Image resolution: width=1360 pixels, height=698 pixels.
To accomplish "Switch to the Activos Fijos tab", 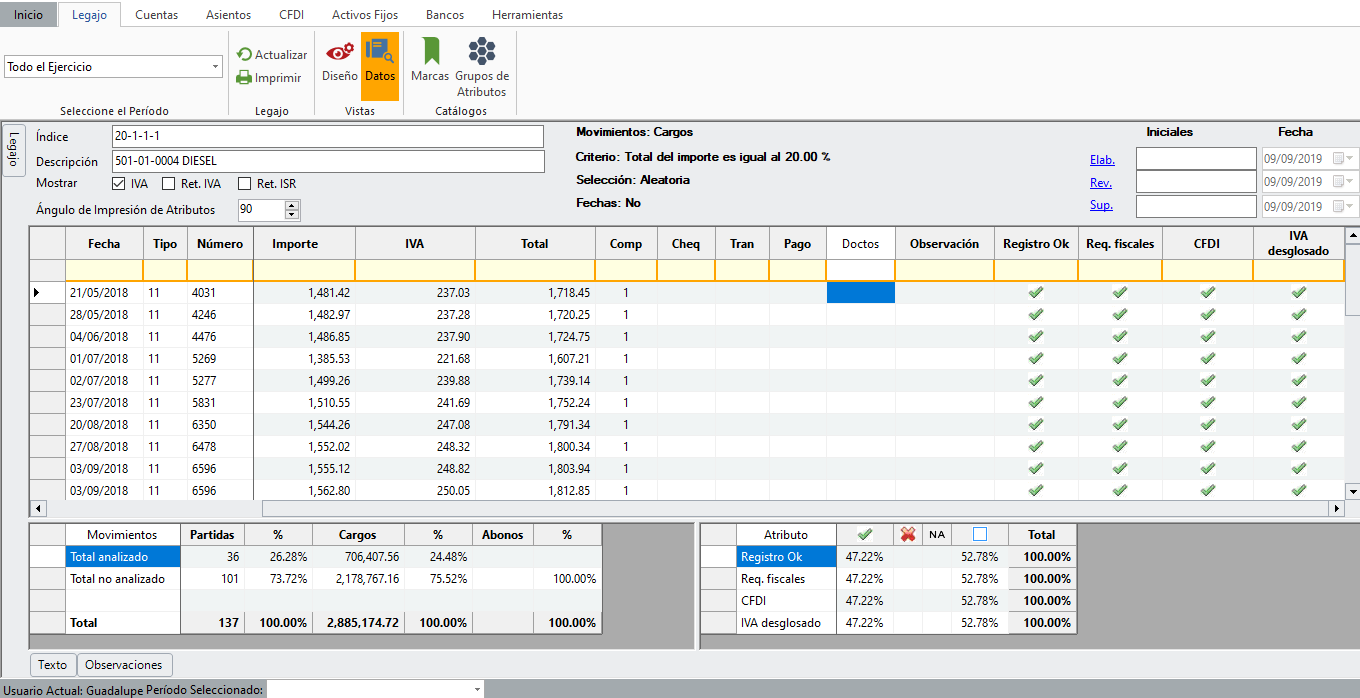I will (x=364, y=15).
